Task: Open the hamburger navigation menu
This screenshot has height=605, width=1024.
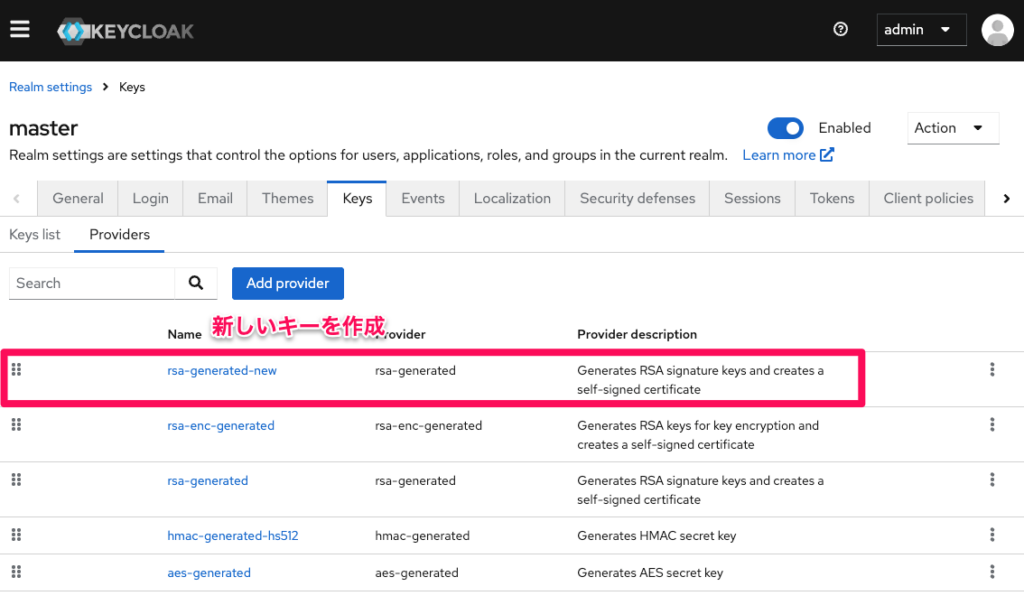Action: pos(20,29)
